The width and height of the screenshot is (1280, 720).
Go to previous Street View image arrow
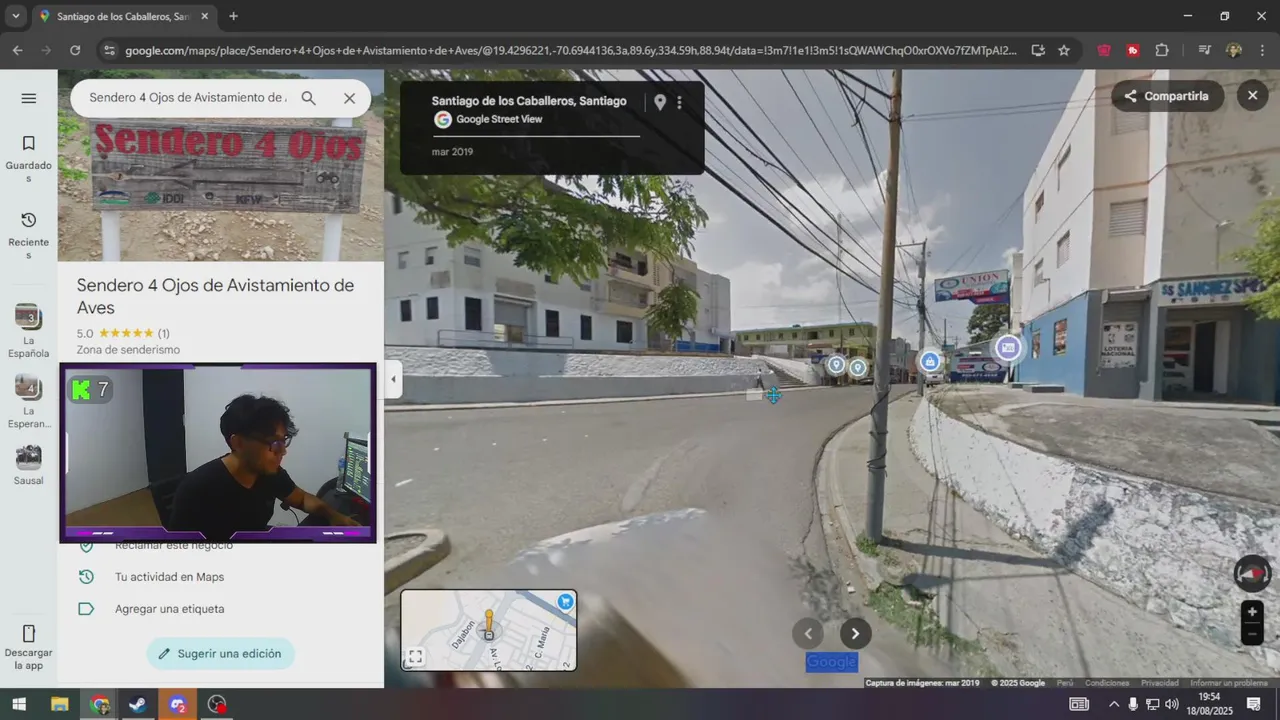[808, 633]
